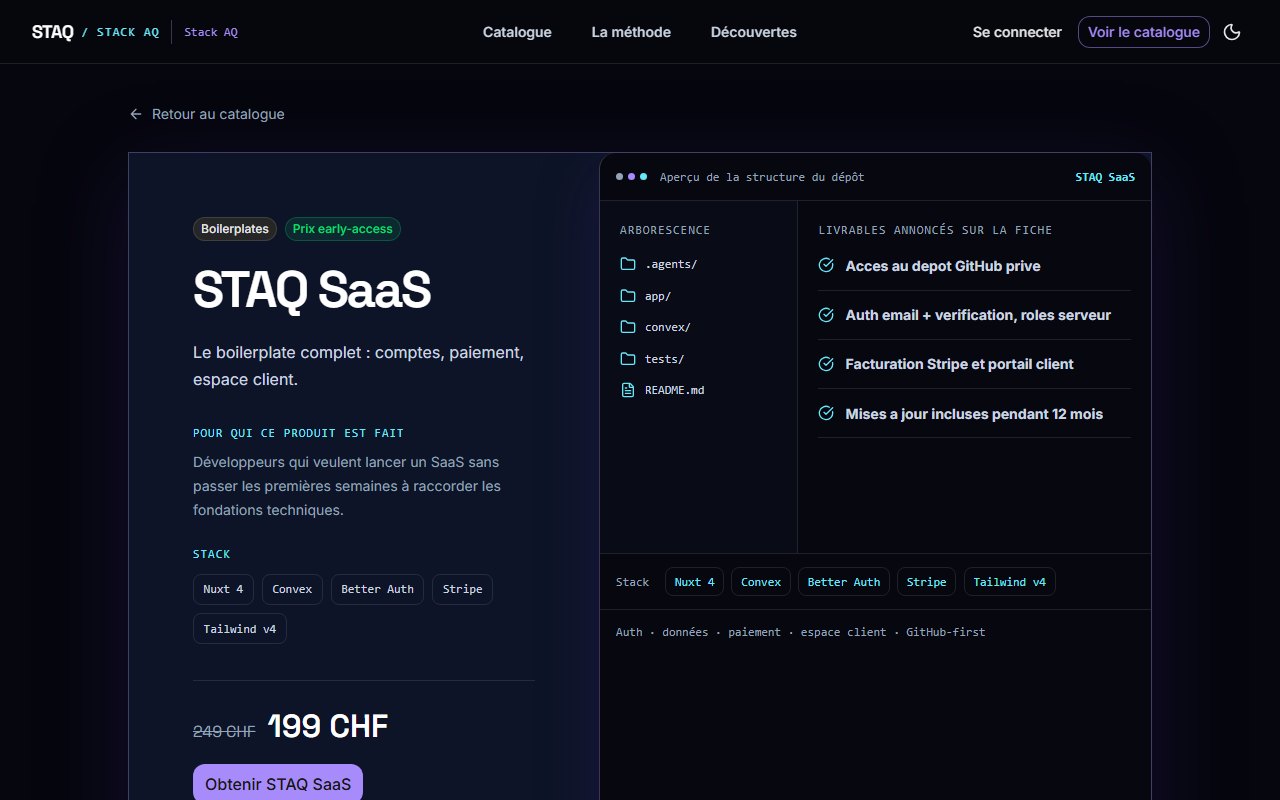Click check icon beside Mises a jour incluses

pyautogui.click(x=826, y=413)
